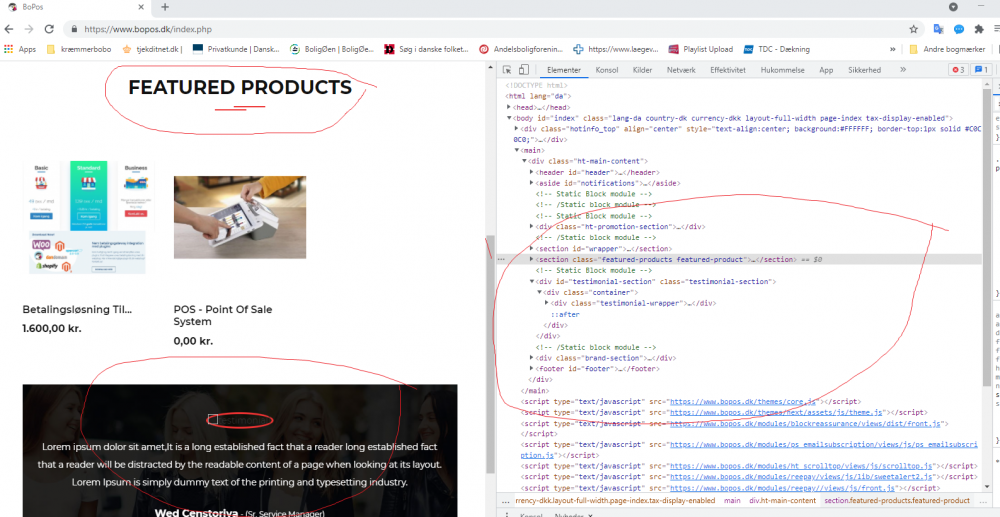Click the padlock site info icon
The height and width of the screenshot is (517, 1000).
pyautogui.click(x=75, y=29)
